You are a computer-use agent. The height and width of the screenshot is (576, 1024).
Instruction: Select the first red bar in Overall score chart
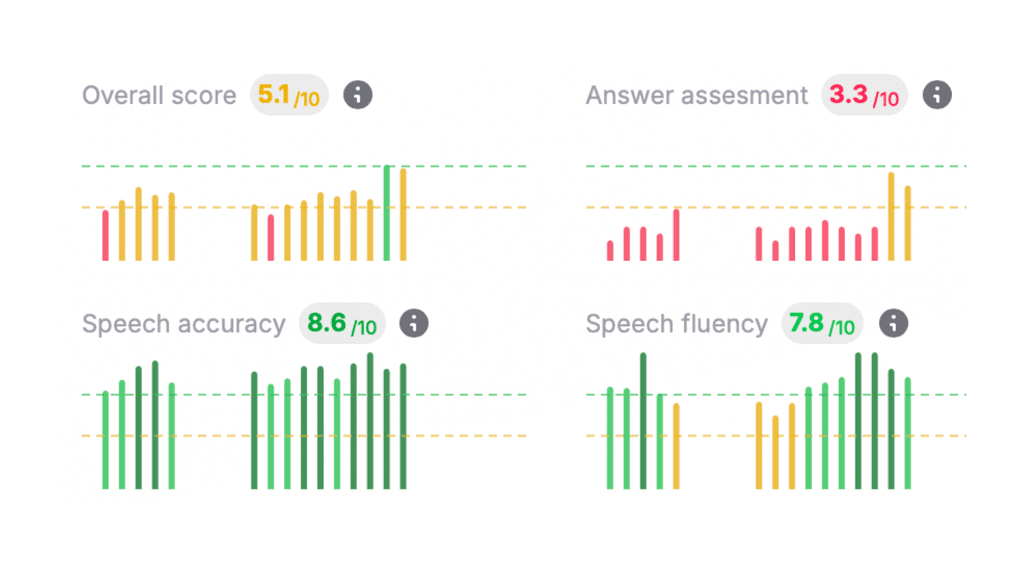click(x=105, y=235)
